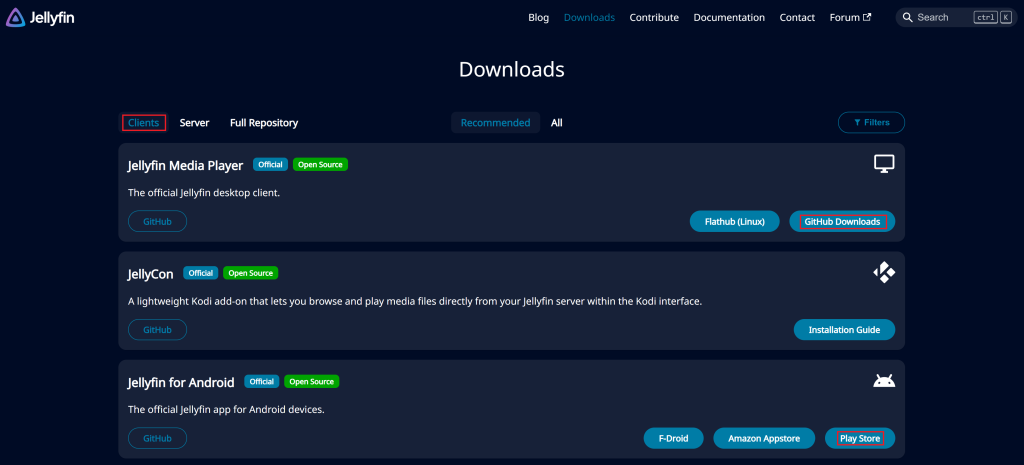The height and width of the screenshot is (465, 1024).
Task: Click the Kodi icon on JellyCon card
Action: point(884,272)
